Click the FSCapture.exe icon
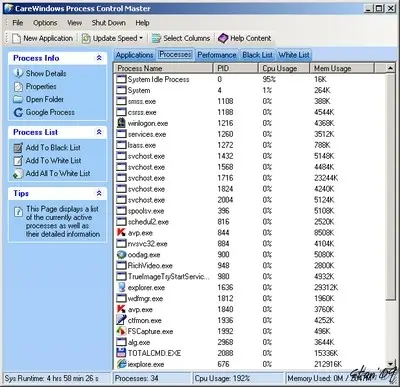This screenshot has height=387, width=400. tap(121, 331)
